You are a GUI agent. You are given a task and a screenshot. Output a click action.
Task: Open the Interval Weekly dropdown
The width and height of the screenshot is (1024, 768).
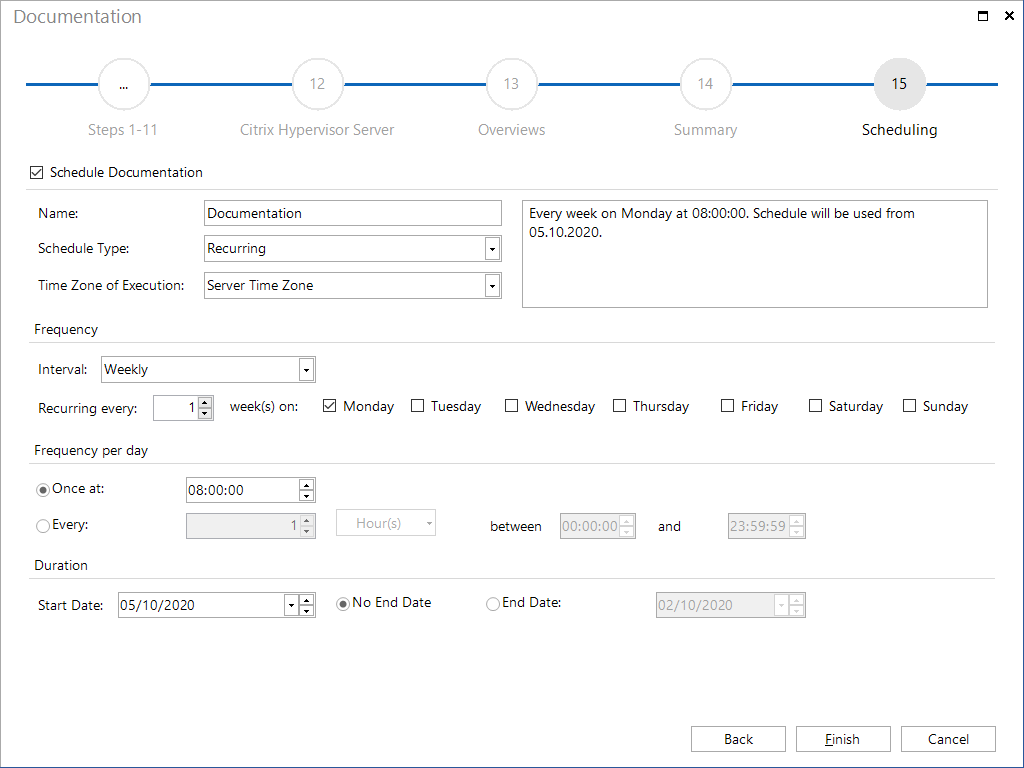pyautogui.click(x=306, y=370)
